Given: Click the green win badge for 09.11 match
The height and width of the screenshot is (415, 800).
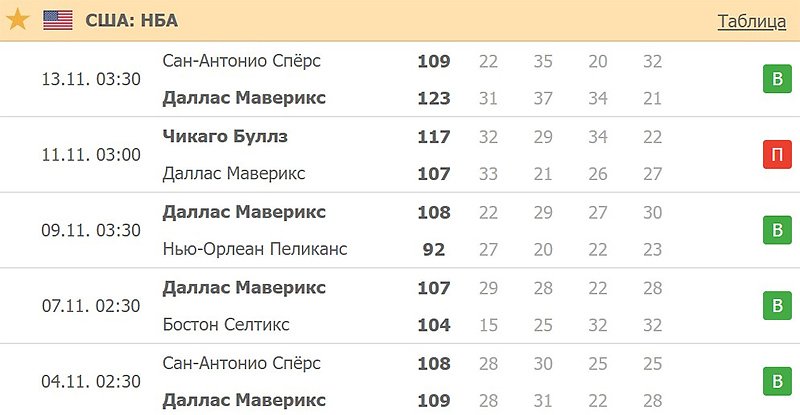Looking at the screenshot, I should (x=777, y=230).
